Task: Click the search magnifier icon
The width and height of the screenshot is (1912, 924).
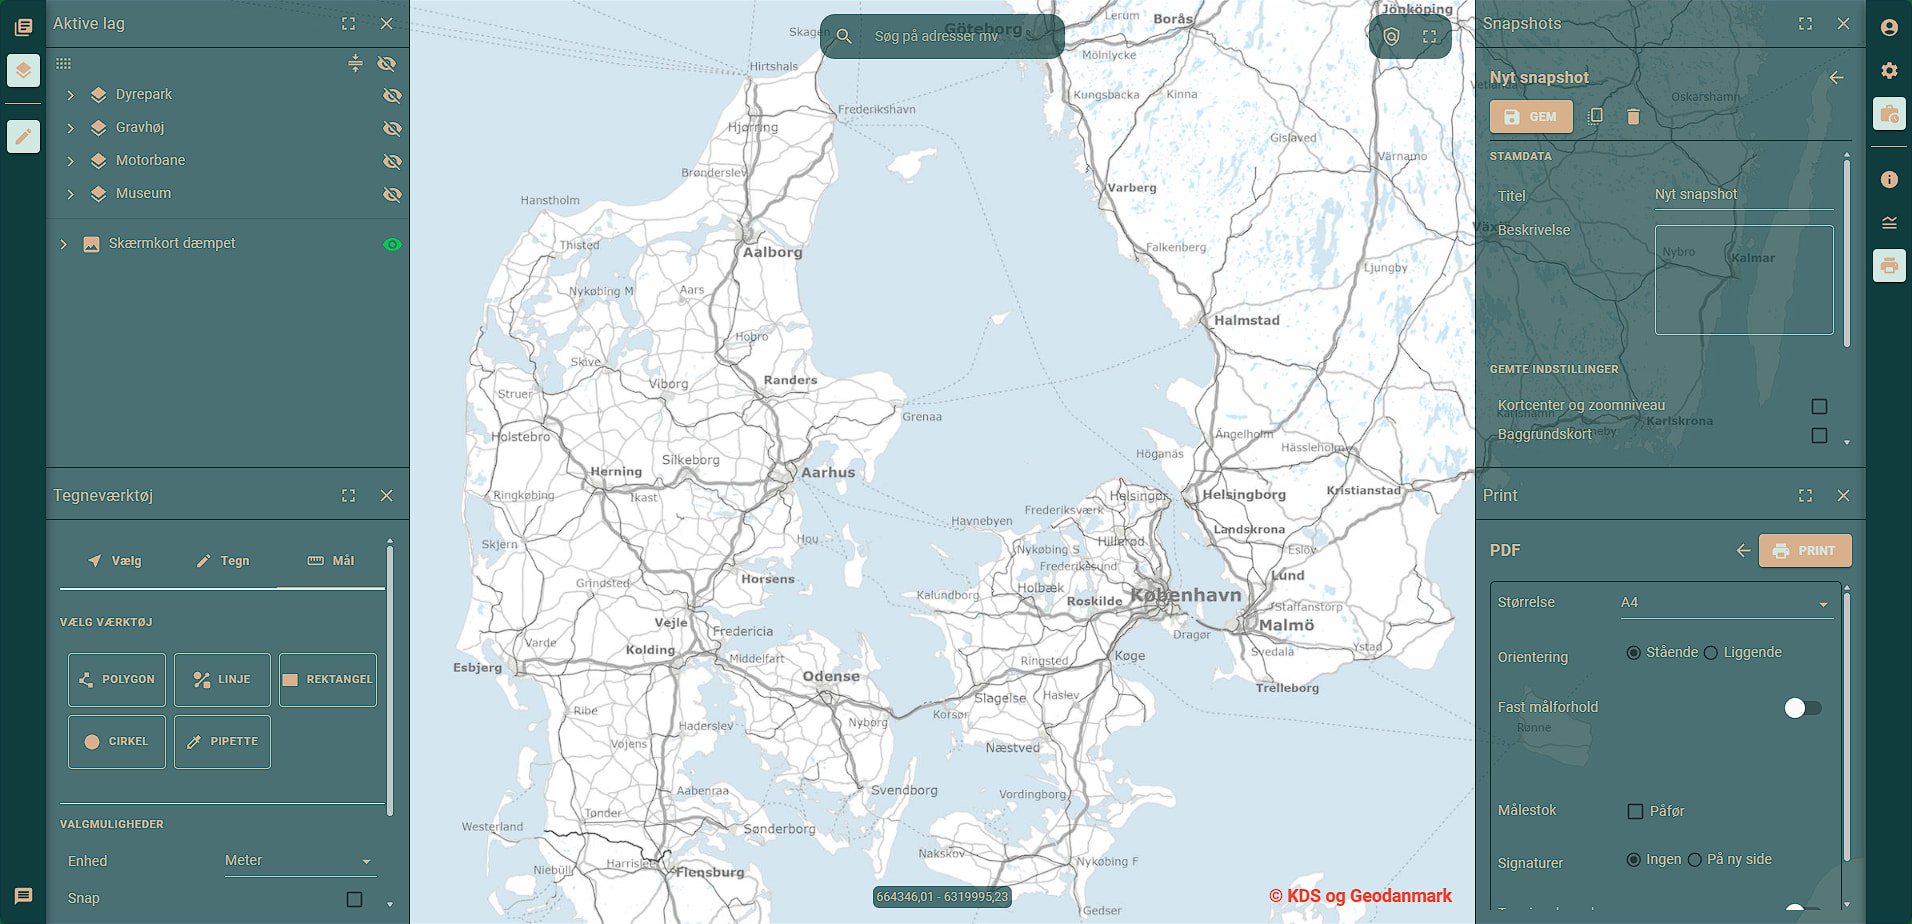Action: pos(844,36)
